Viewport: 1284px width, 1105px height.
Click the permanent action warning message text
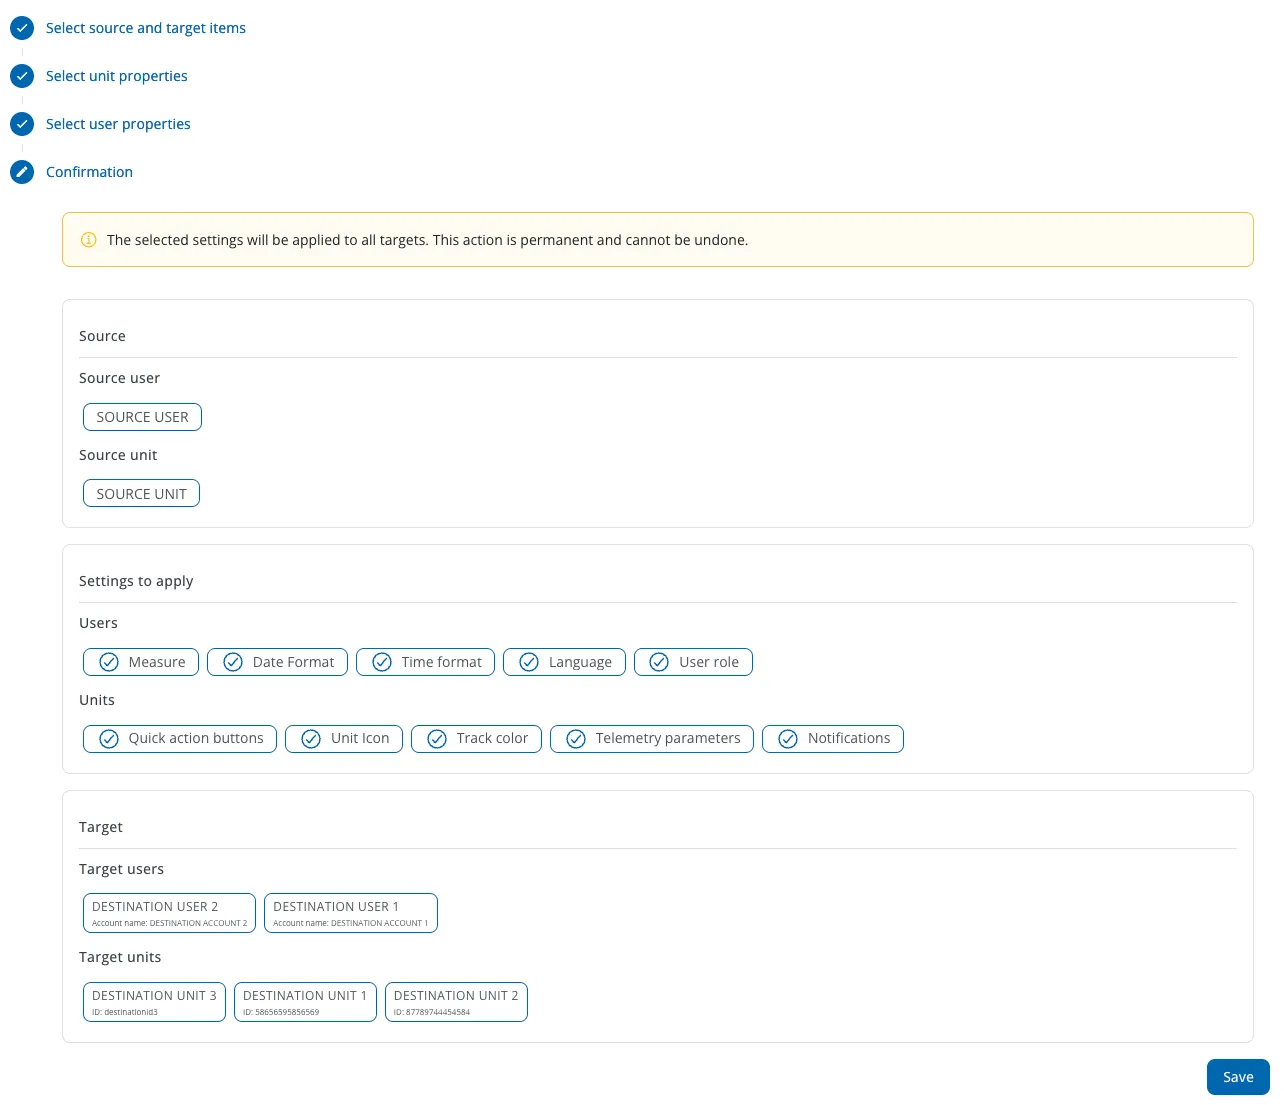coord(427,240)
